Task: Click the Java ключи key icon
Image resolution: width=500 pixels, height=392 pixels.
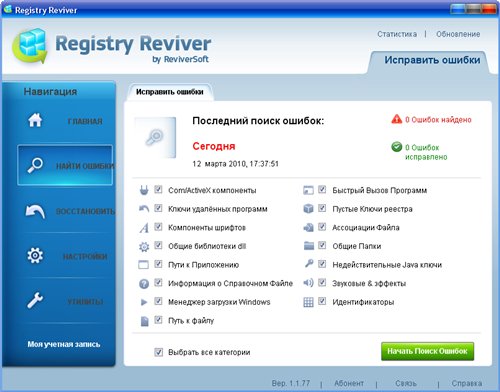Action: tap(309, 264)
